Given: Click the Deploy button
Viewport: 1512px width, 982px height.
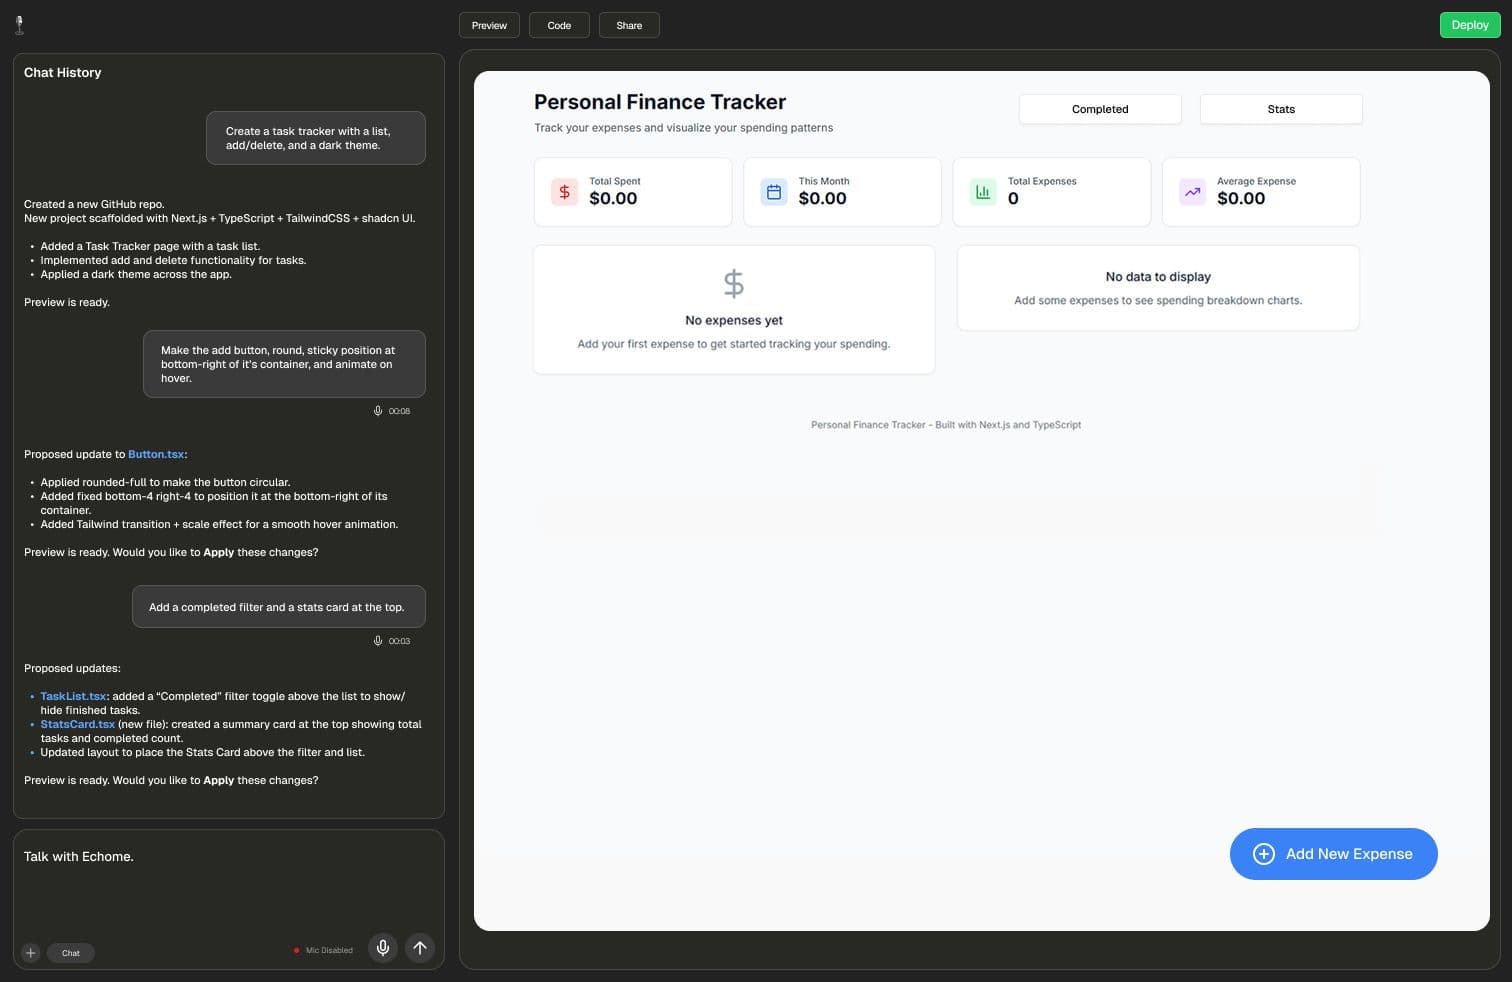Looking at the screenshot, I should click(1469, 25).
